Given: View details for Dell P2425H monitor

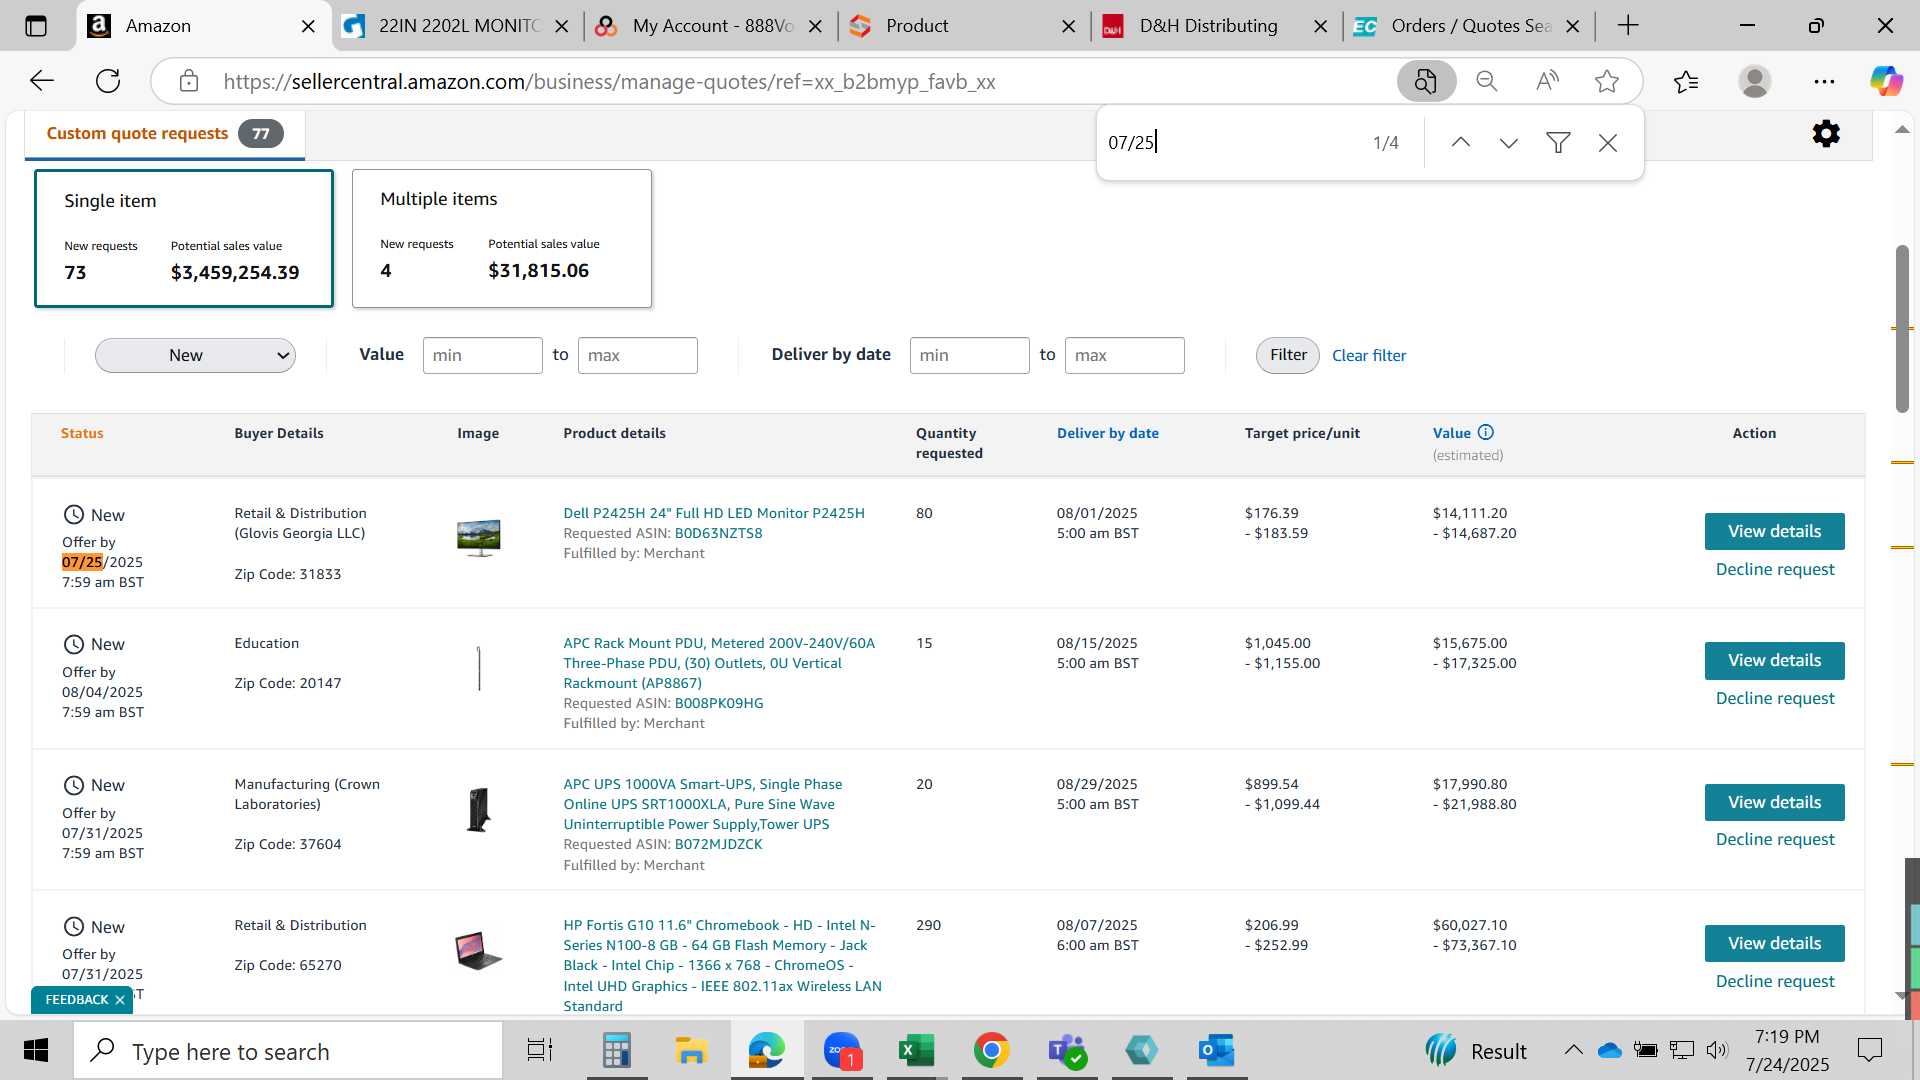Looking at the screenshot, I should tap(1774, 531).
